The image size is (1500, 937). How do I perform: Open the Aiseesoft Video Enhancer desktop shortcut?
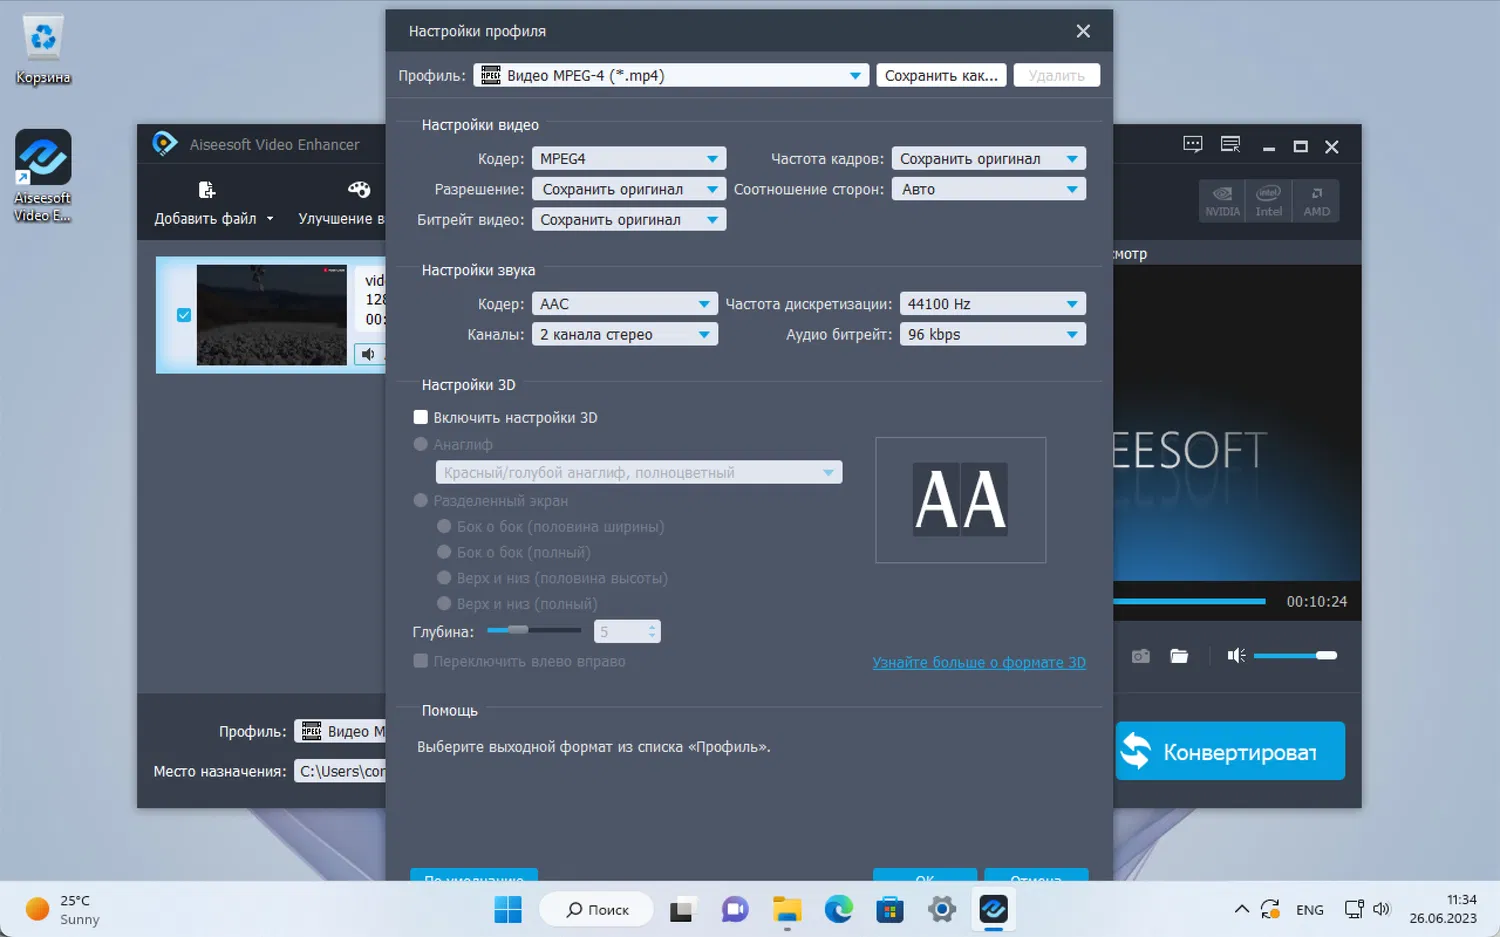pos(43,176)
